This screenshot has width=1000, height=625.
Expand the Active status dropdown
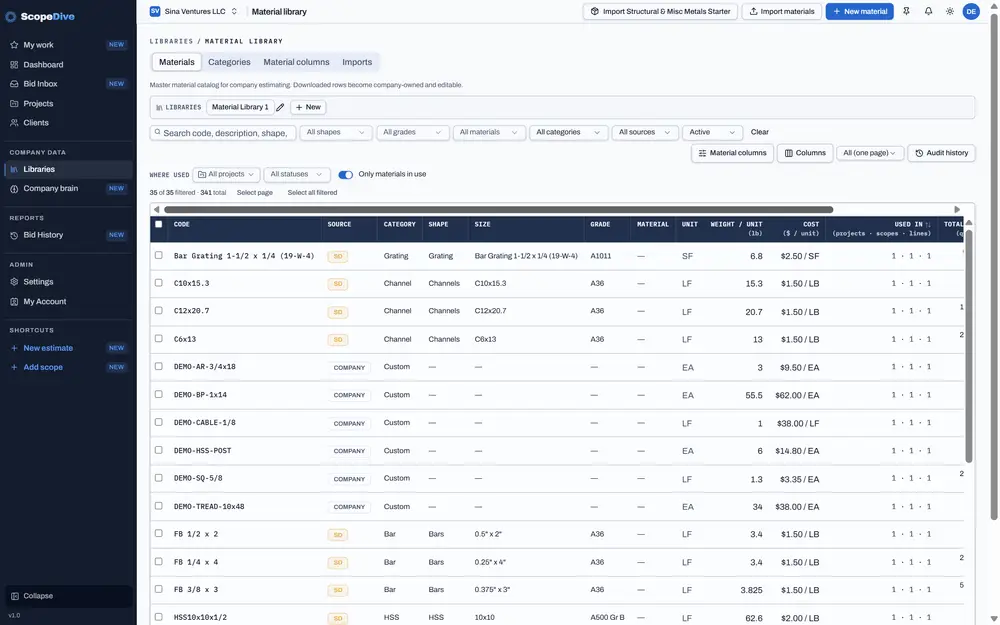pos(712,133)
